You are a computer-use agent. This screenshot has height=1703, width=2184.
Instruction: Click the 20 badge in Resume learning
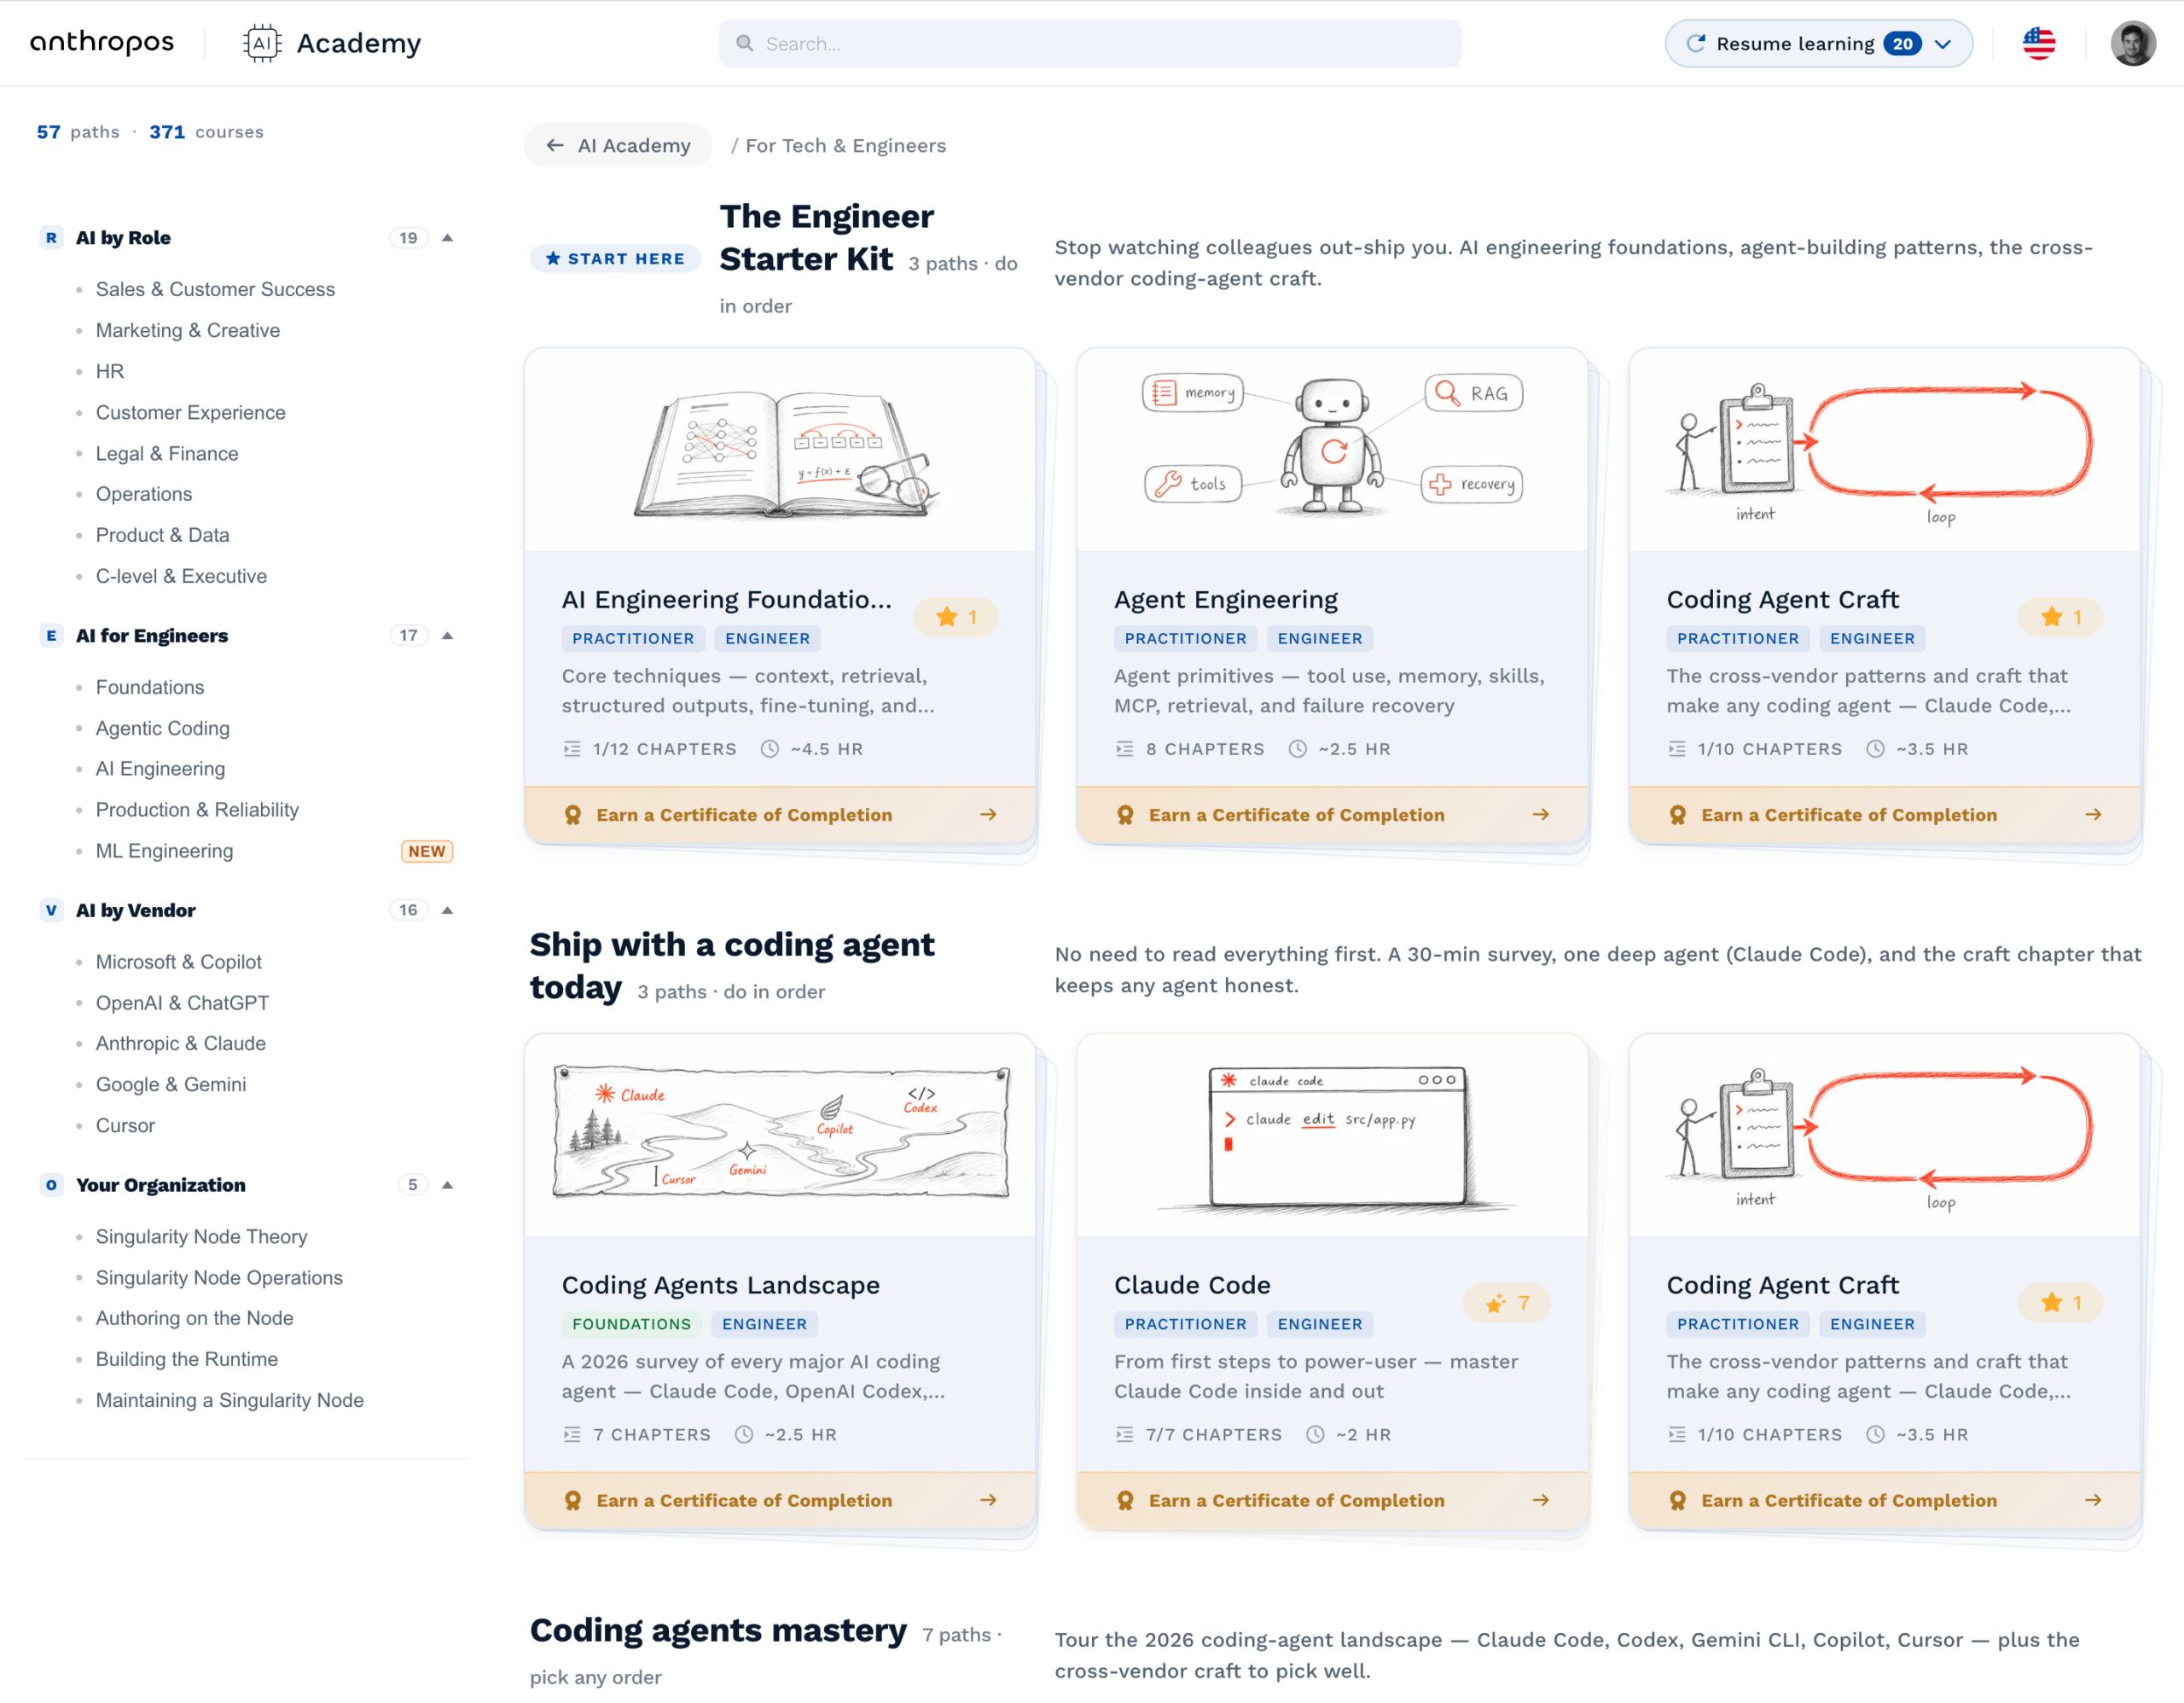pyautogui.click(x=1902, y=43)
